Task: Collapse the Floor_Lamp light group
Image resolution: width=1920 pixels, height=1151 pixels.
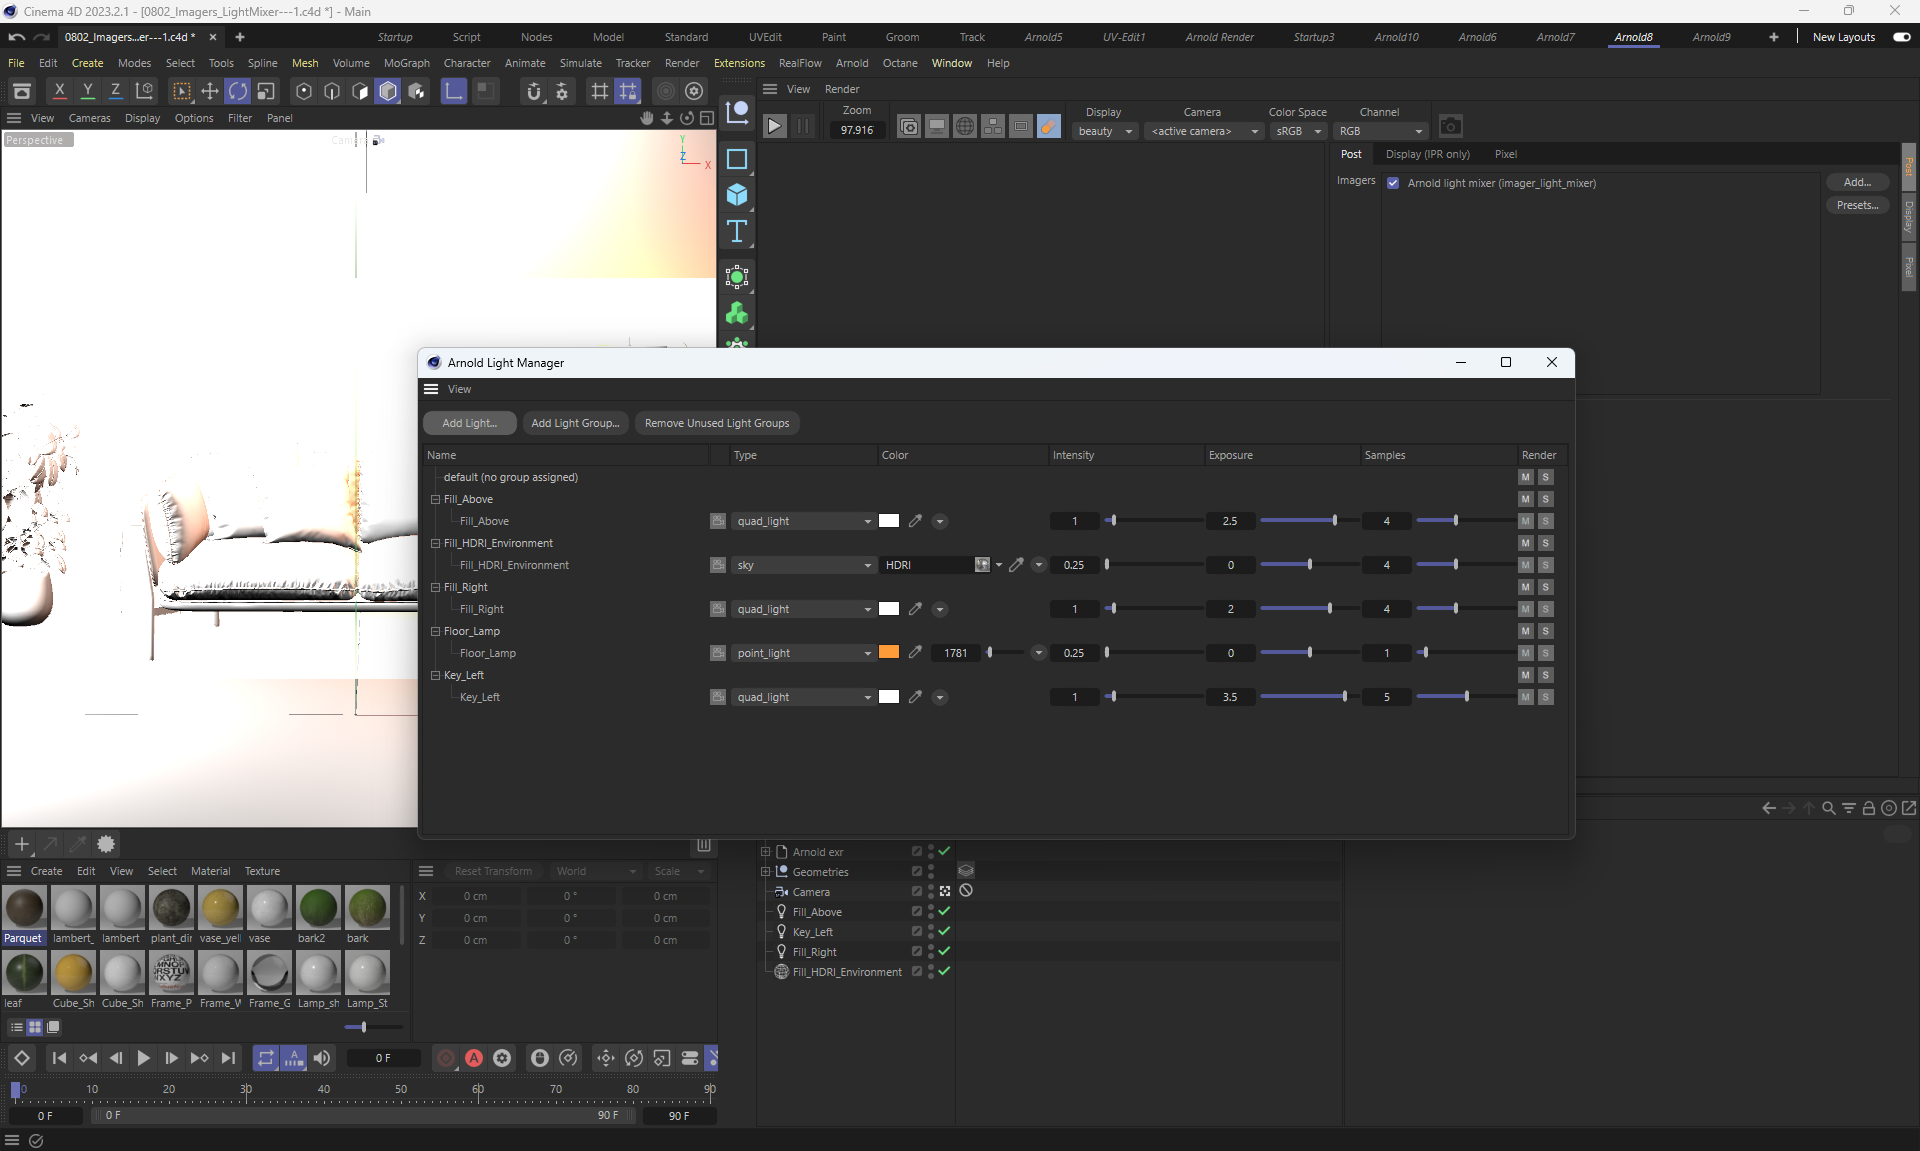Action: 436,631
